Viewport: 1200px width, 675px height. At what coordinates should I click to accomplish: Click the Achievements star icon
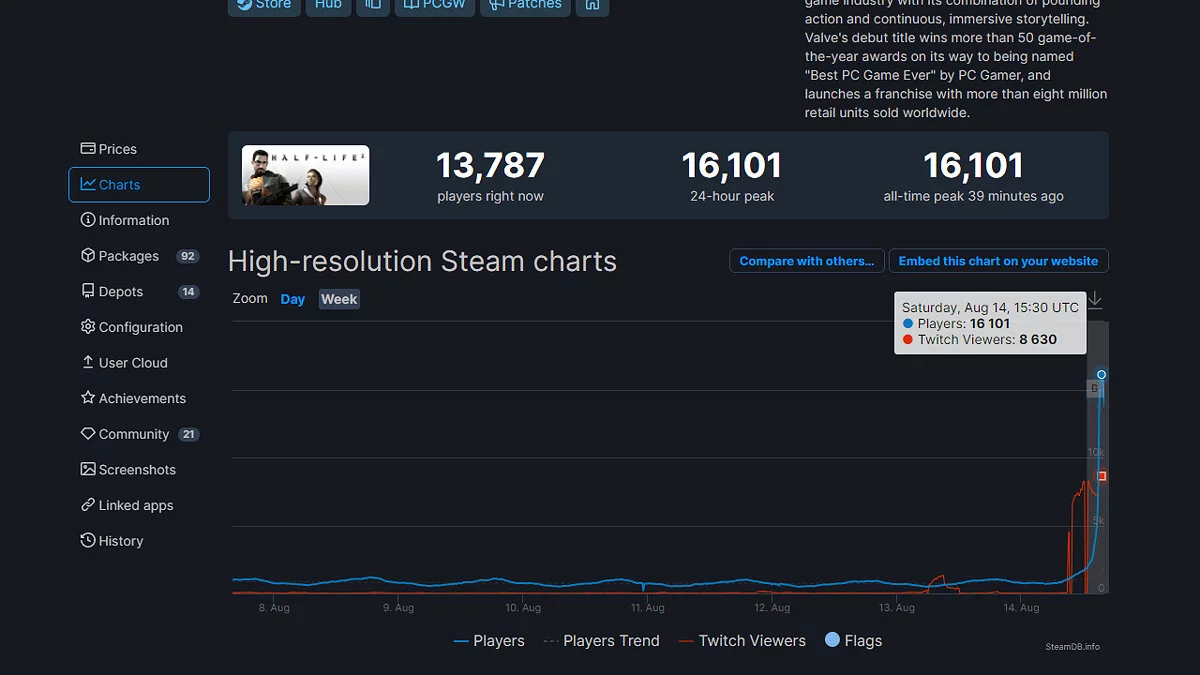(88, 398)
